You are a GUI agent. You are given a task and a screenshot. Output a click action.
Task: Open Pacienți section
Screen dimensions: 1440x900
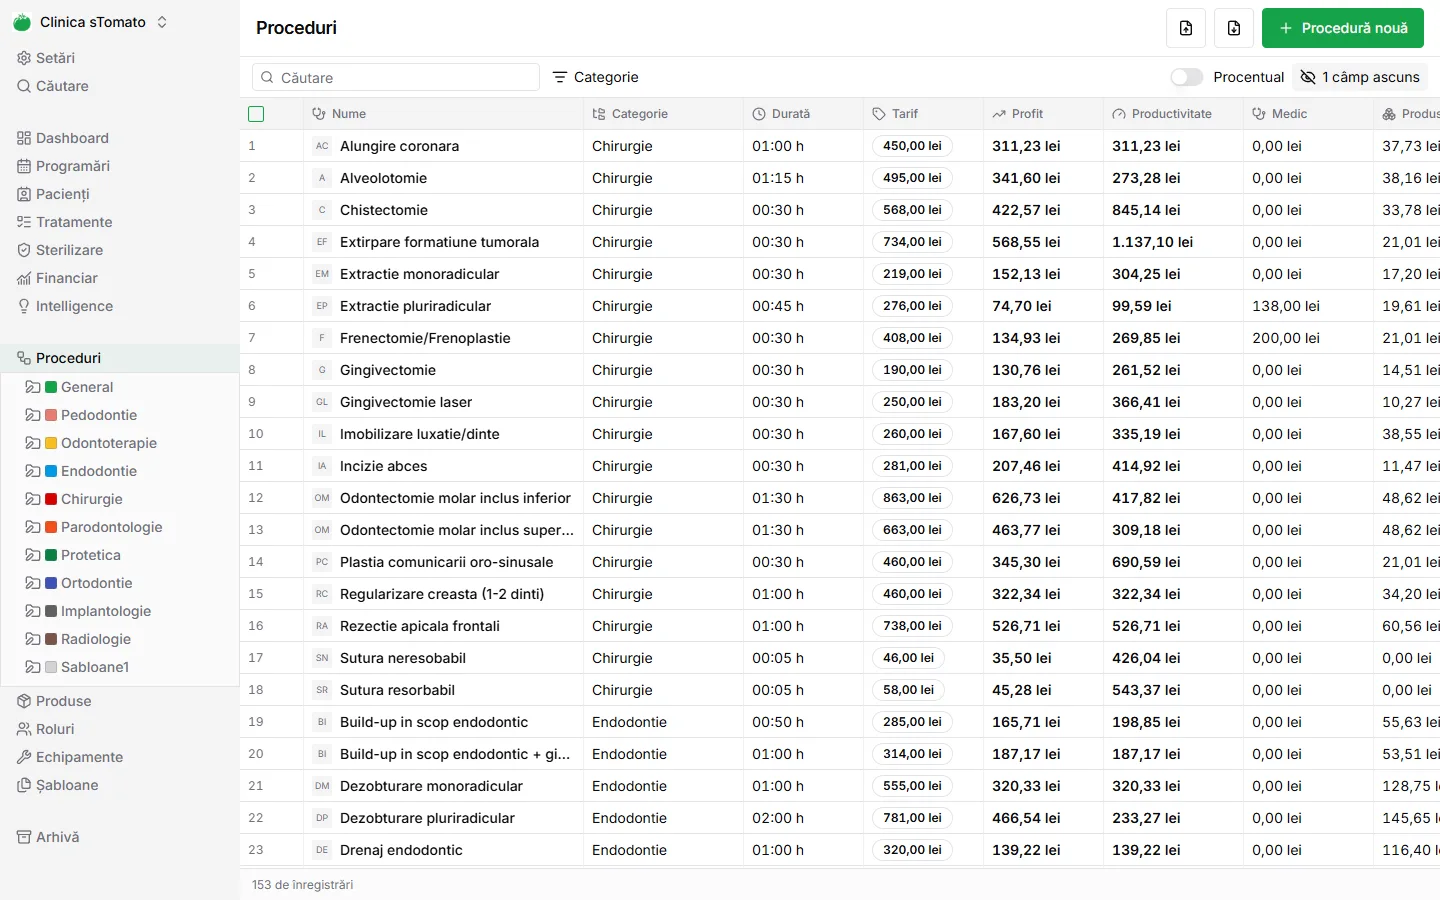click(x=63, y=194)
